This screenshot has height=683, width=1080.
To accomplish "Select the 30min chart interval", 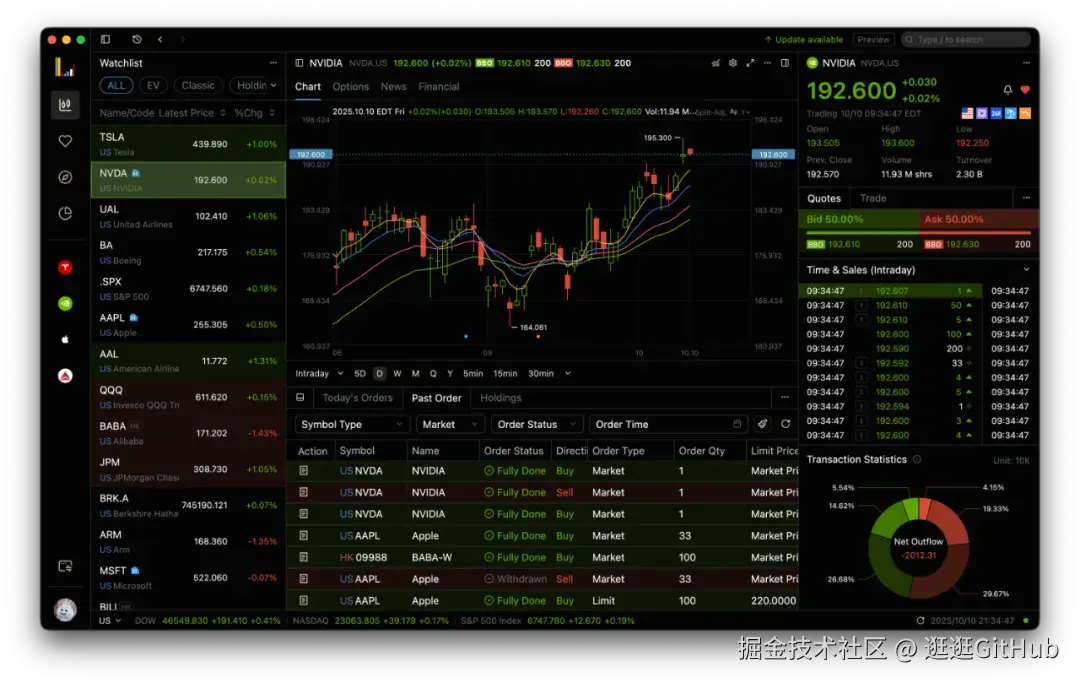I will coord(541,373).
